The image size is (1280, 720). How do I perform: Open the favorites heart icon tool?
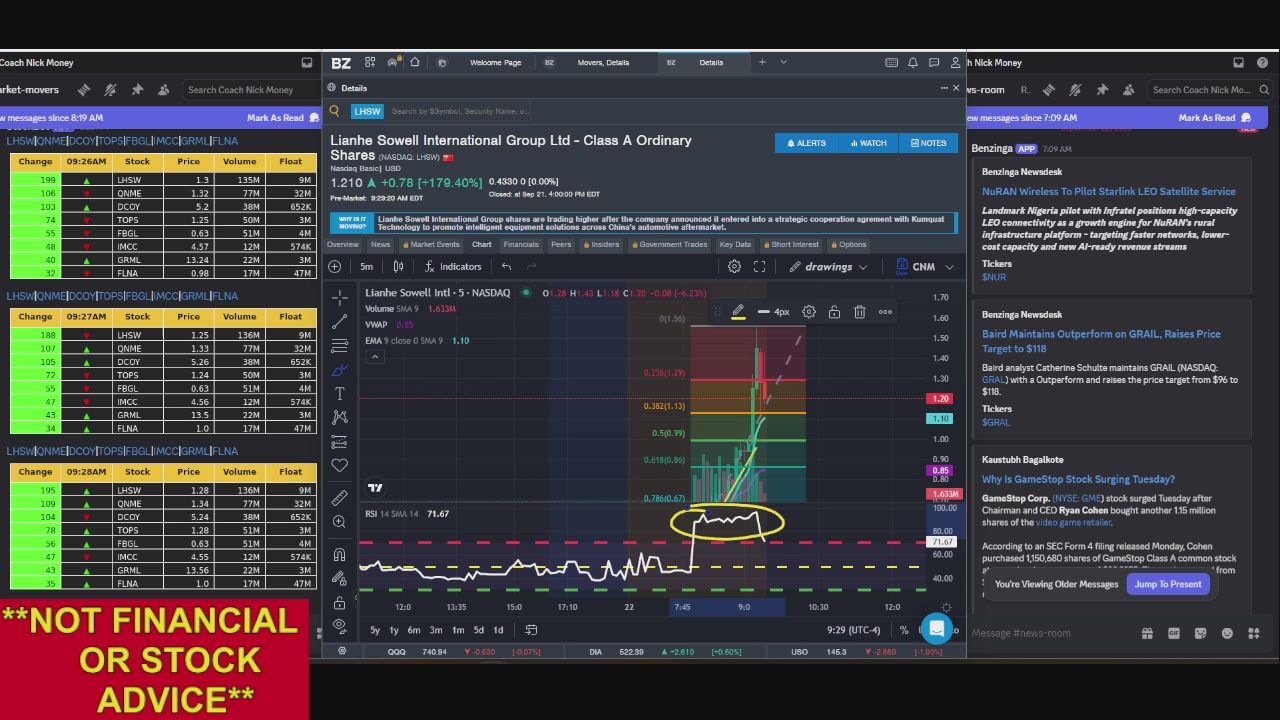click(340, 465)
